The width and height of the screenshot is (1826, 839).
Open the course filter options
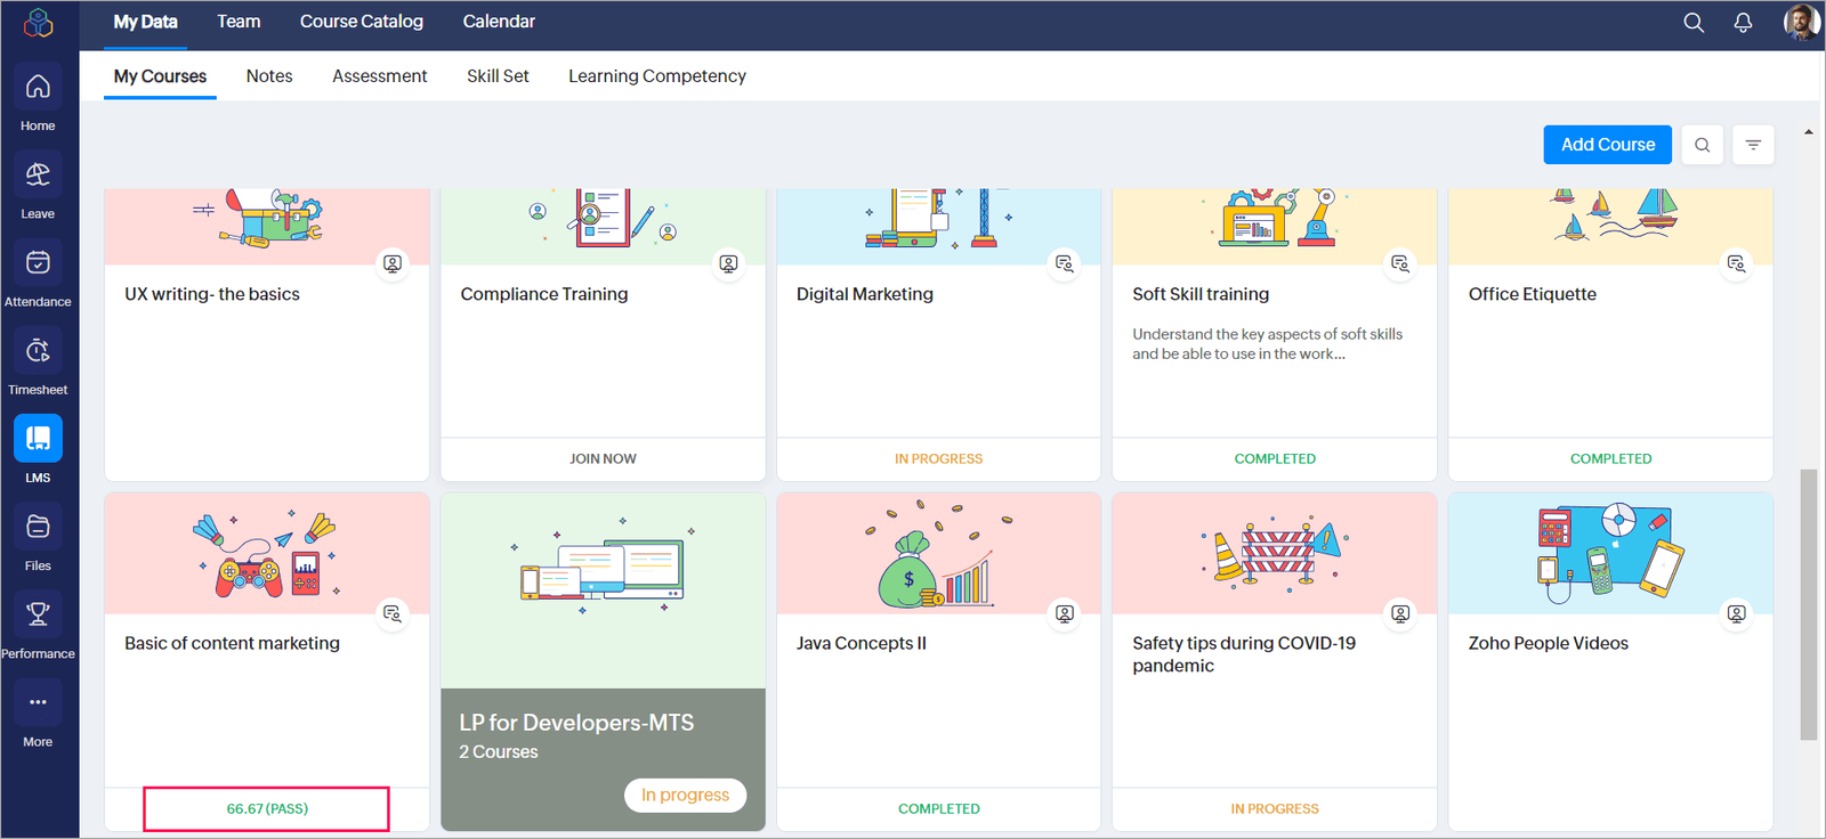tap(1753, 145)
